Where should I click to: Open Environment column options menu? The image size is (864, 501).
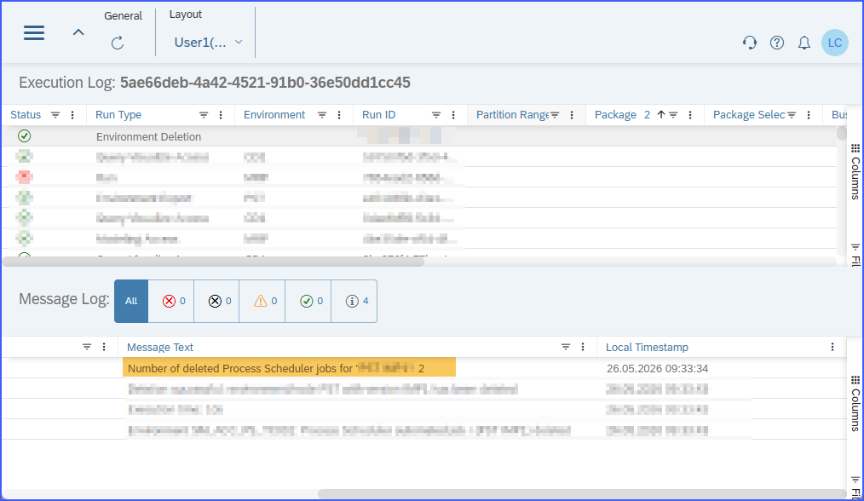(x=339, y=115)
